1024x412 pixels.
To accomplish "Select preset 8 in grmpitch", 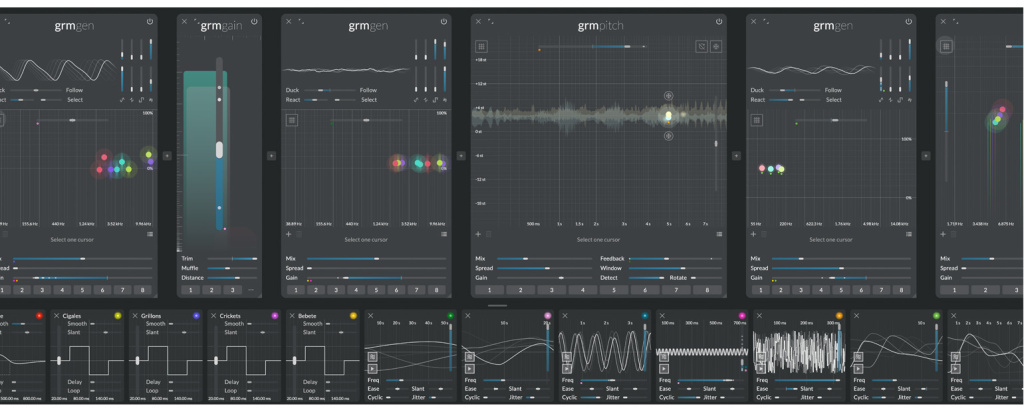I will point(707,290).
